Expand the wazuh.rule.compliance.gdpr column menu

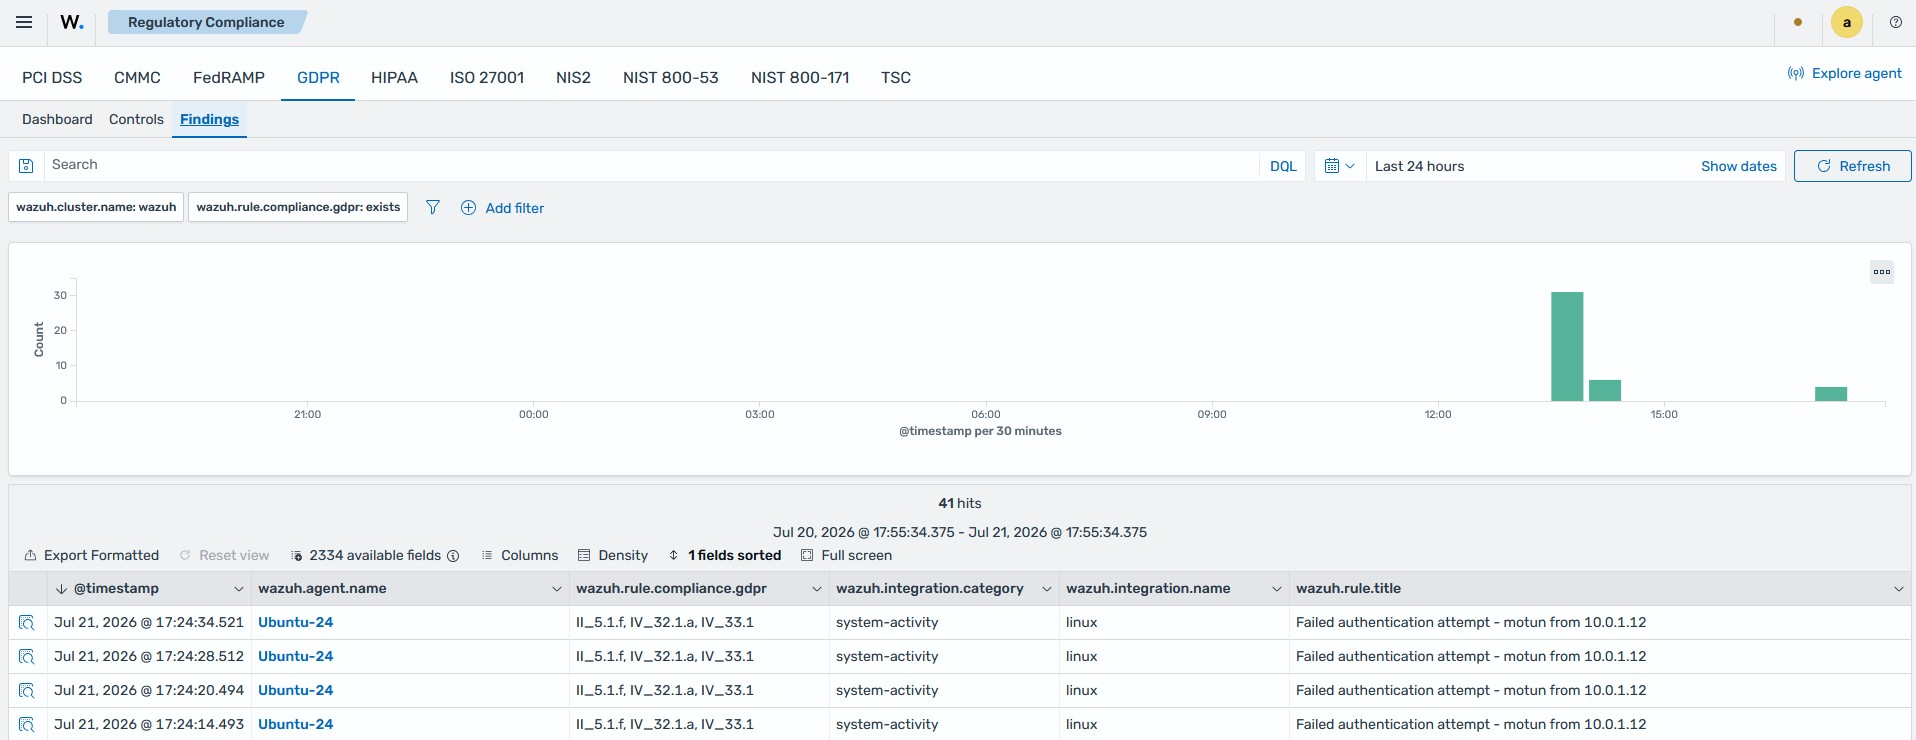tap(816, 589)
